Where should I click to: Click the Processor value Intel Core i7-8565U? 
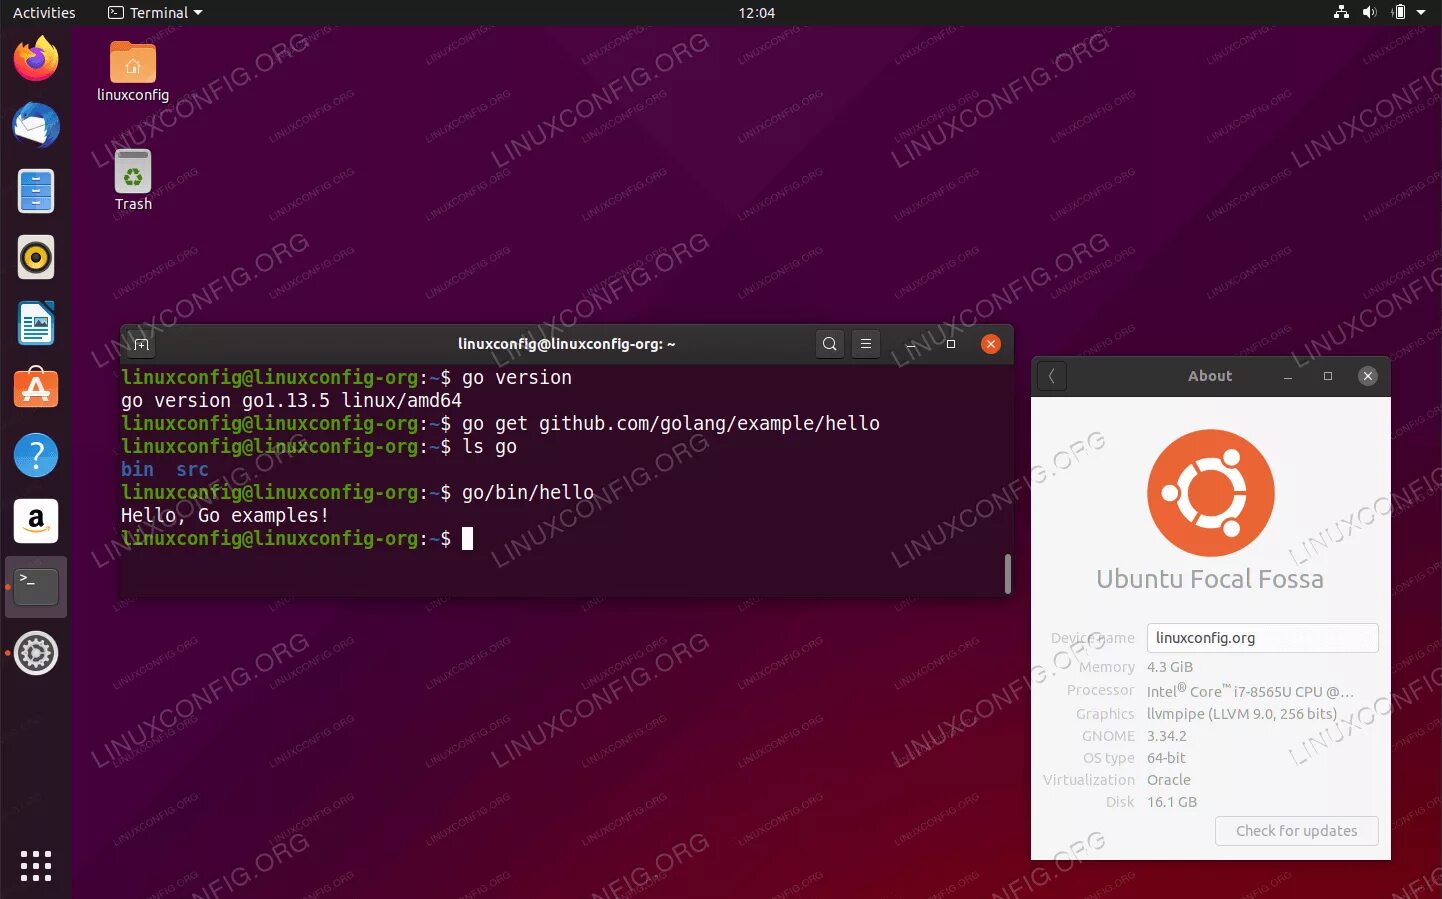tap(1250, 691)
